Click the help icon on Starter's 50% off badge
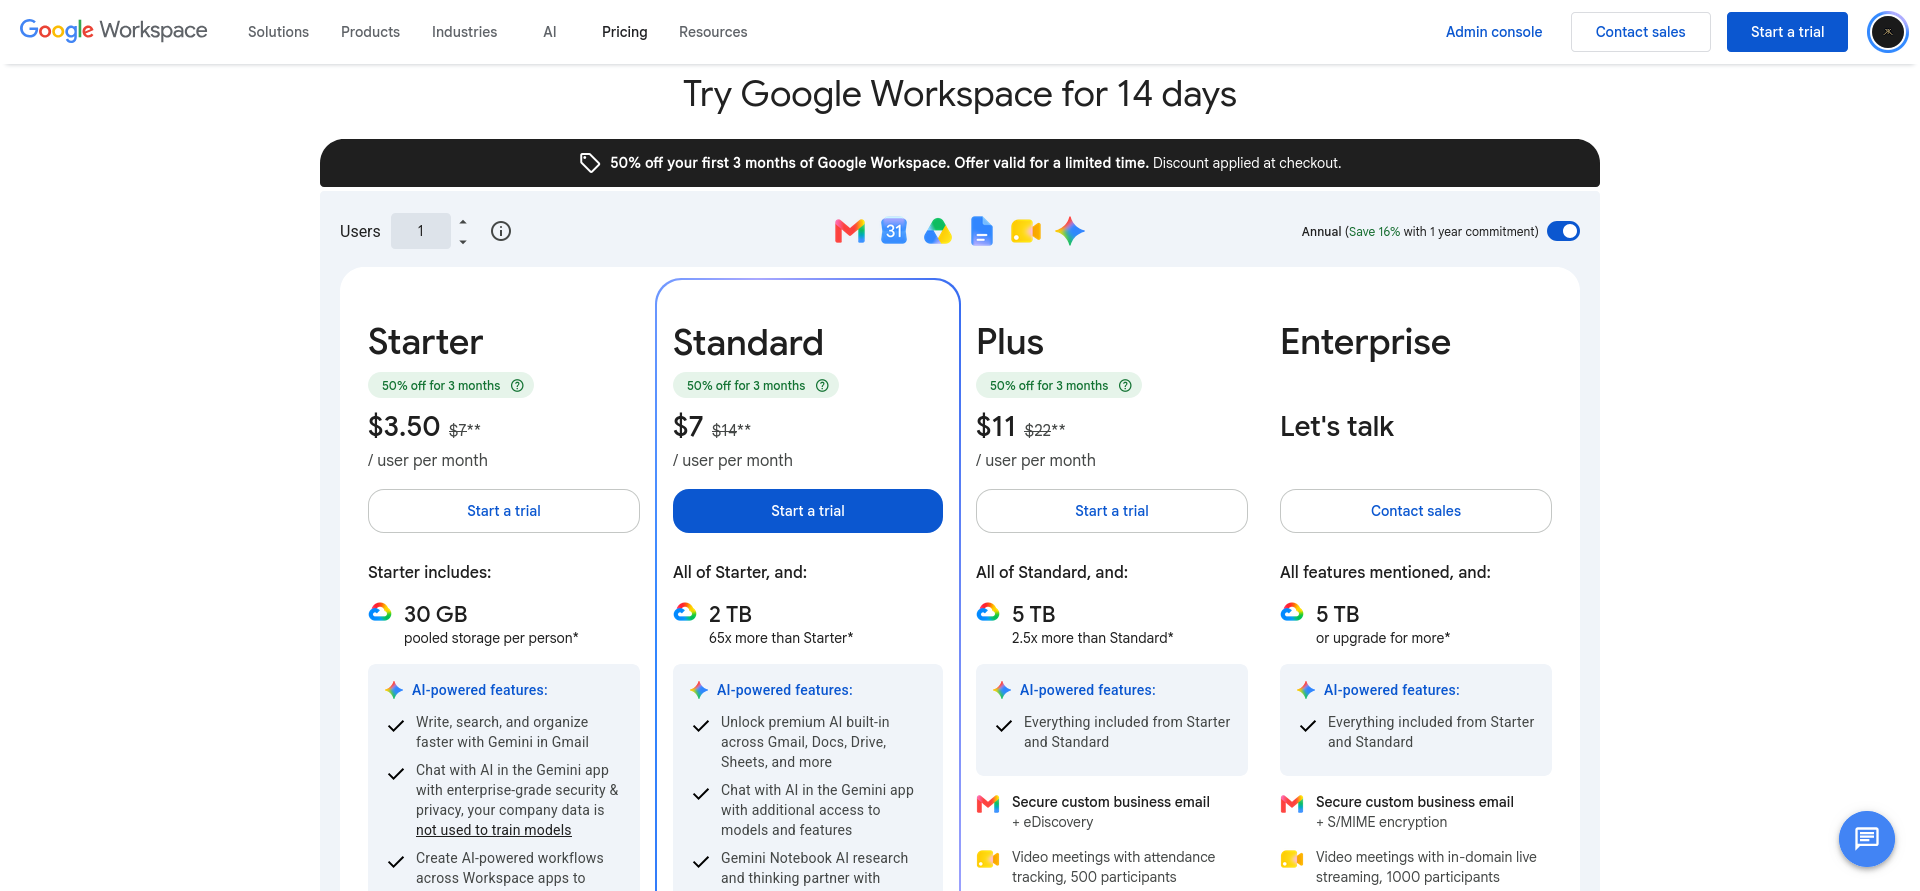Image resolution: width=1920 pixels, height=891 pixels. click(x=517, y=385)
